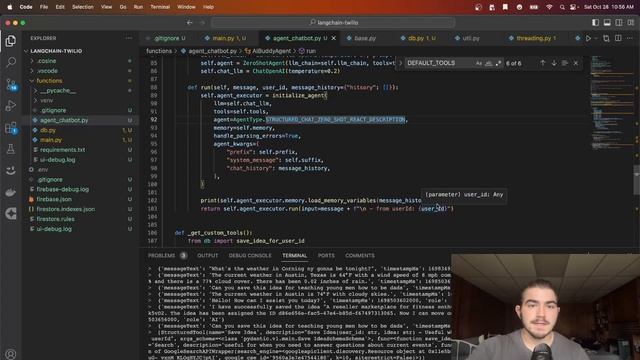Click the Run Python File play button
640x360 pixels.
(588, 38)
